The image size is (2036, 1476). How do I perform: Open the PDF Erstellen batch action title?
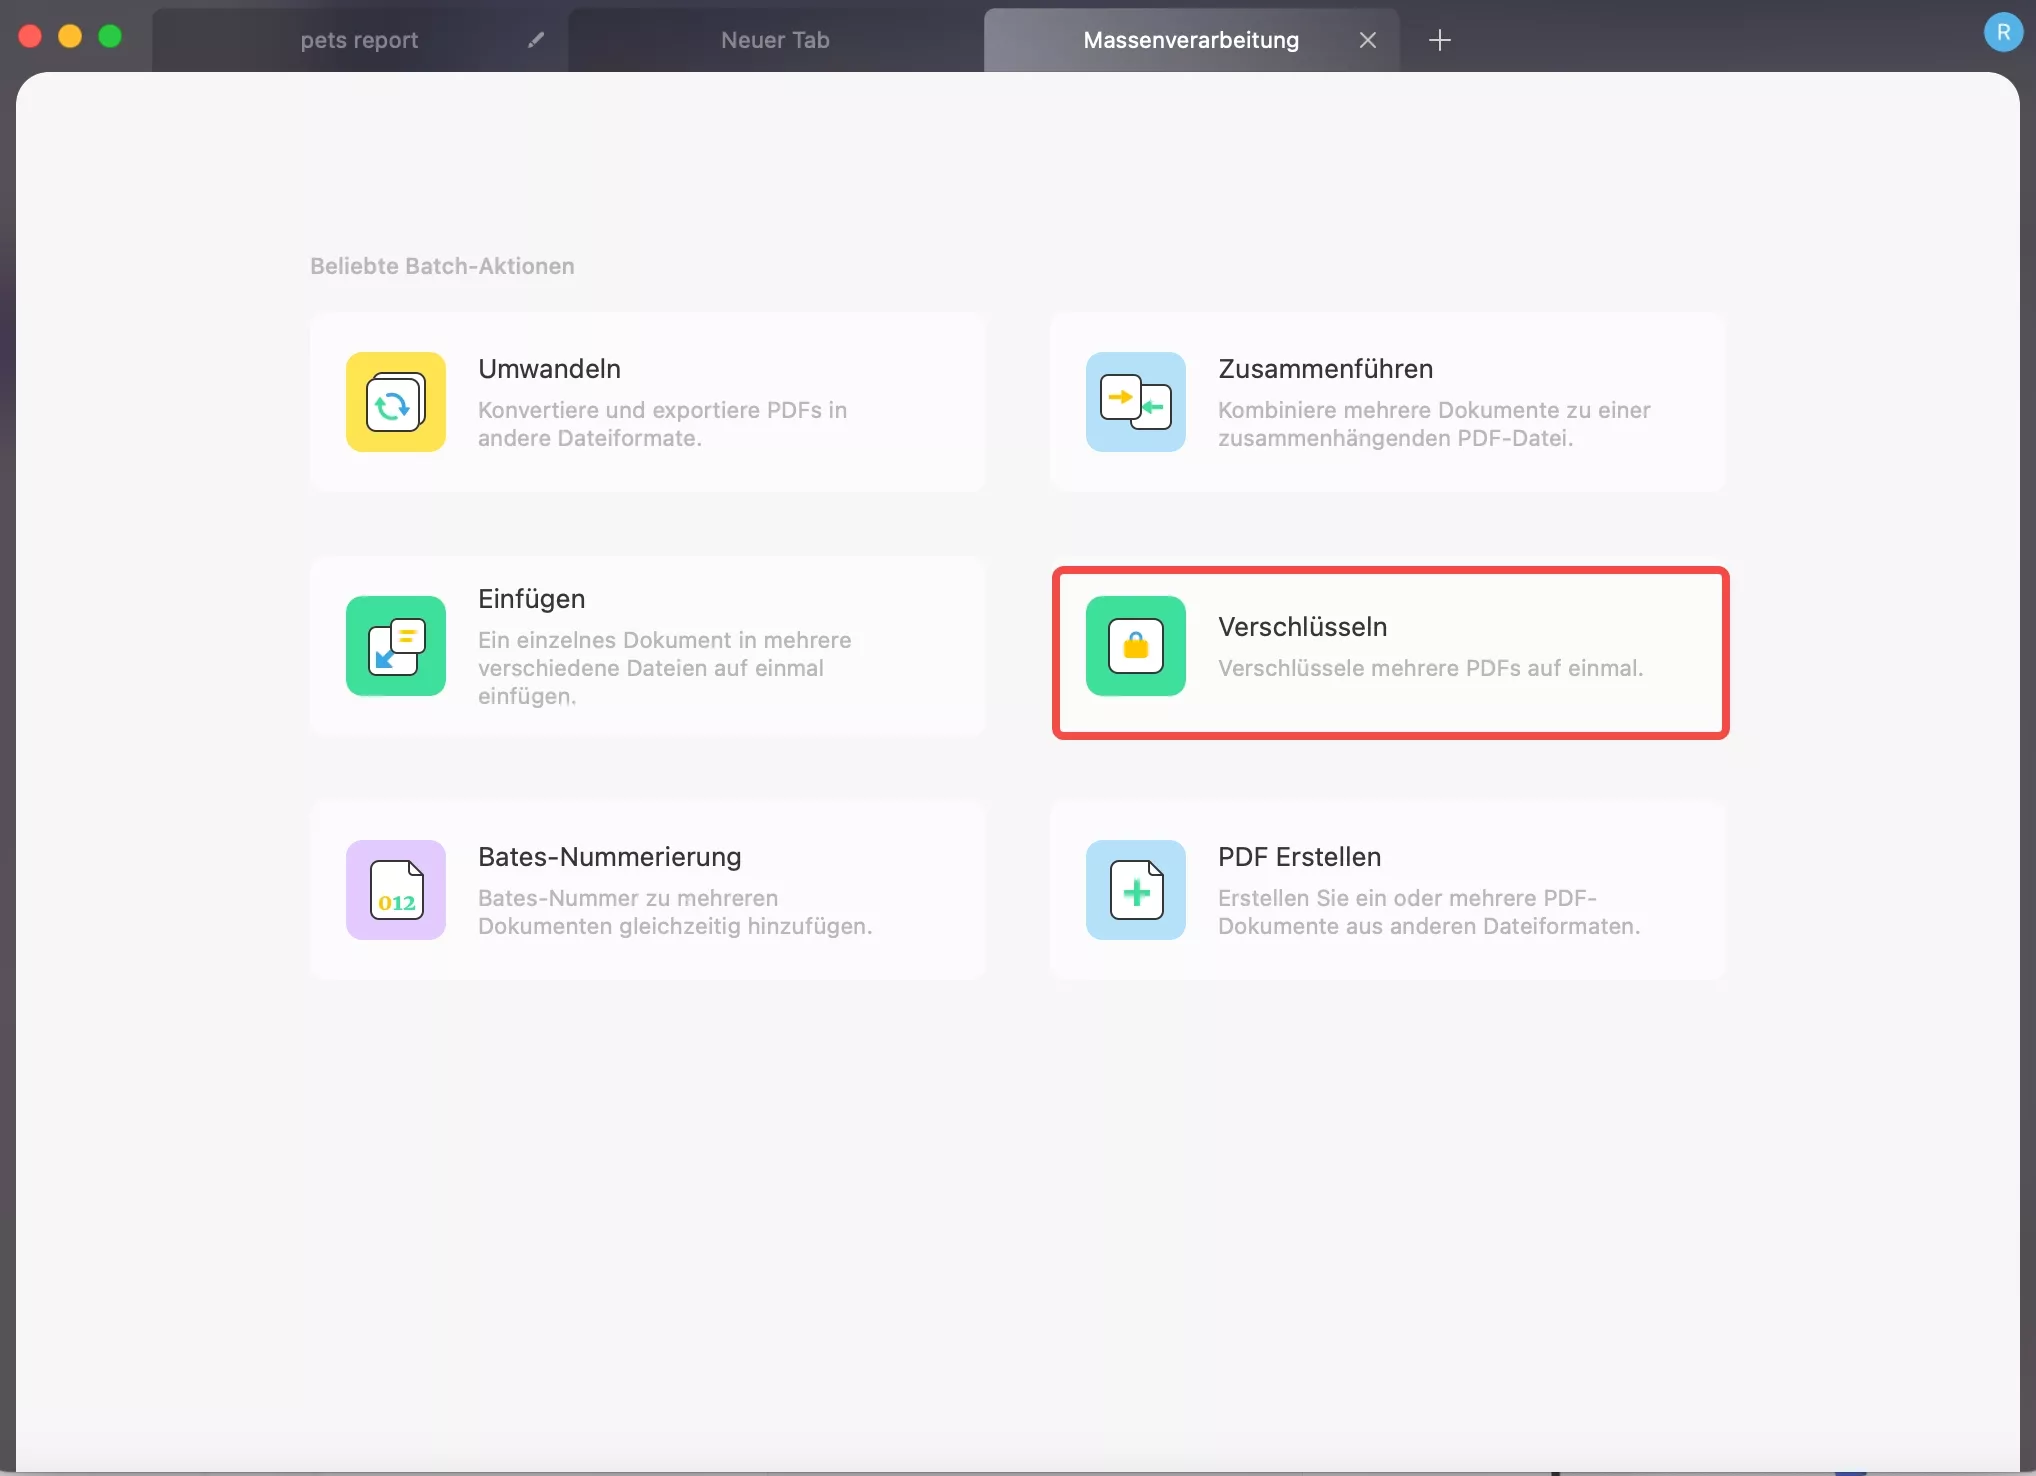point(1299,857)
